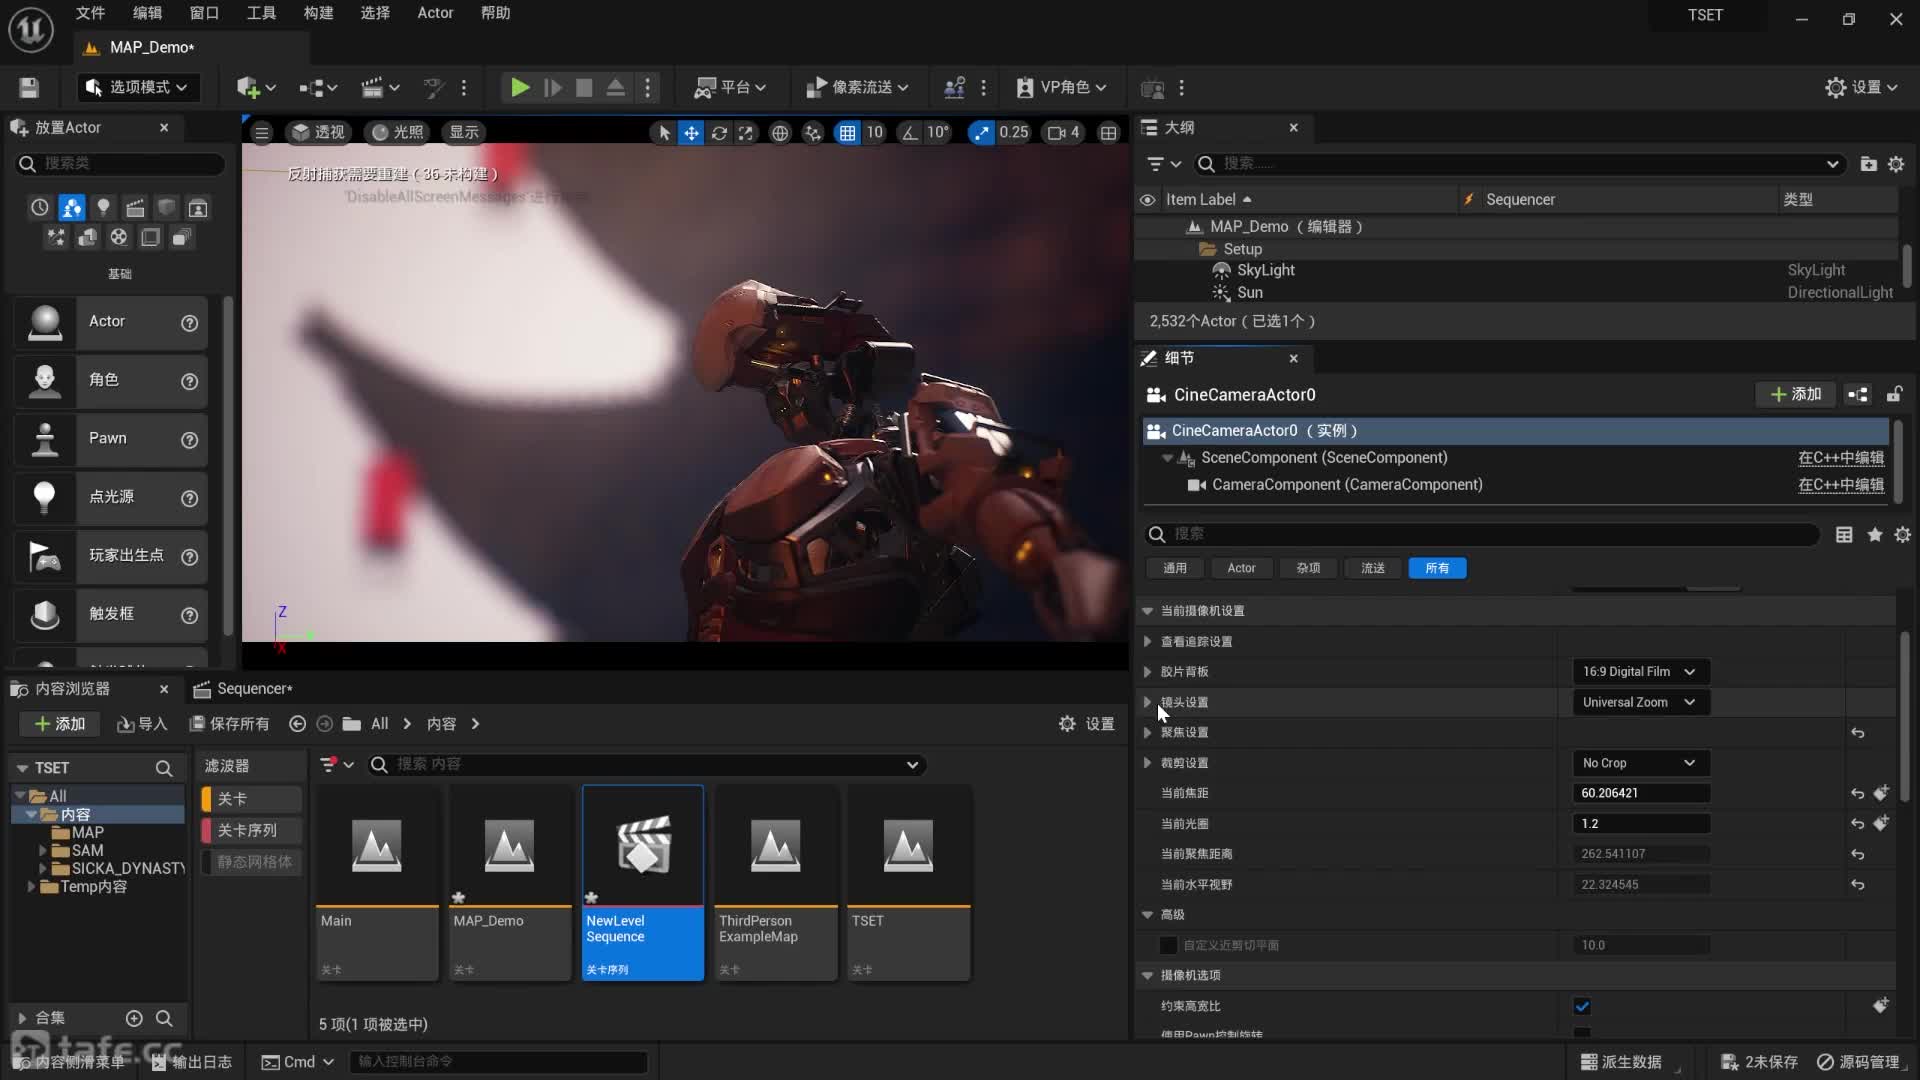Open the Lit (光照) view mode menu
Viewport: 1920px width, 1080px height.
coord(397,132)
